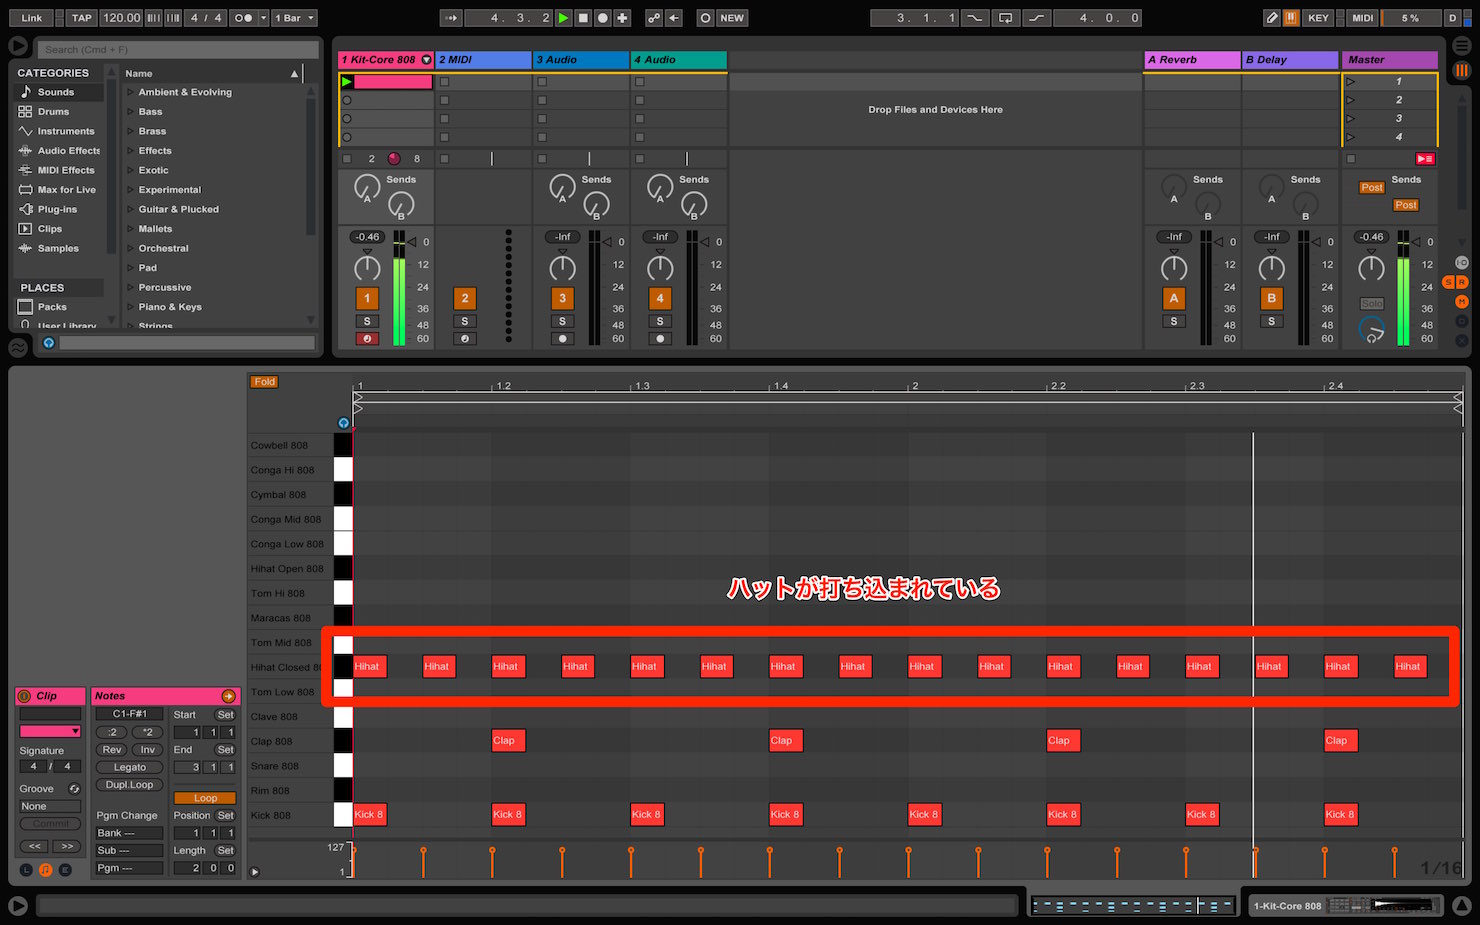Toggle the metronome icon

243,18
